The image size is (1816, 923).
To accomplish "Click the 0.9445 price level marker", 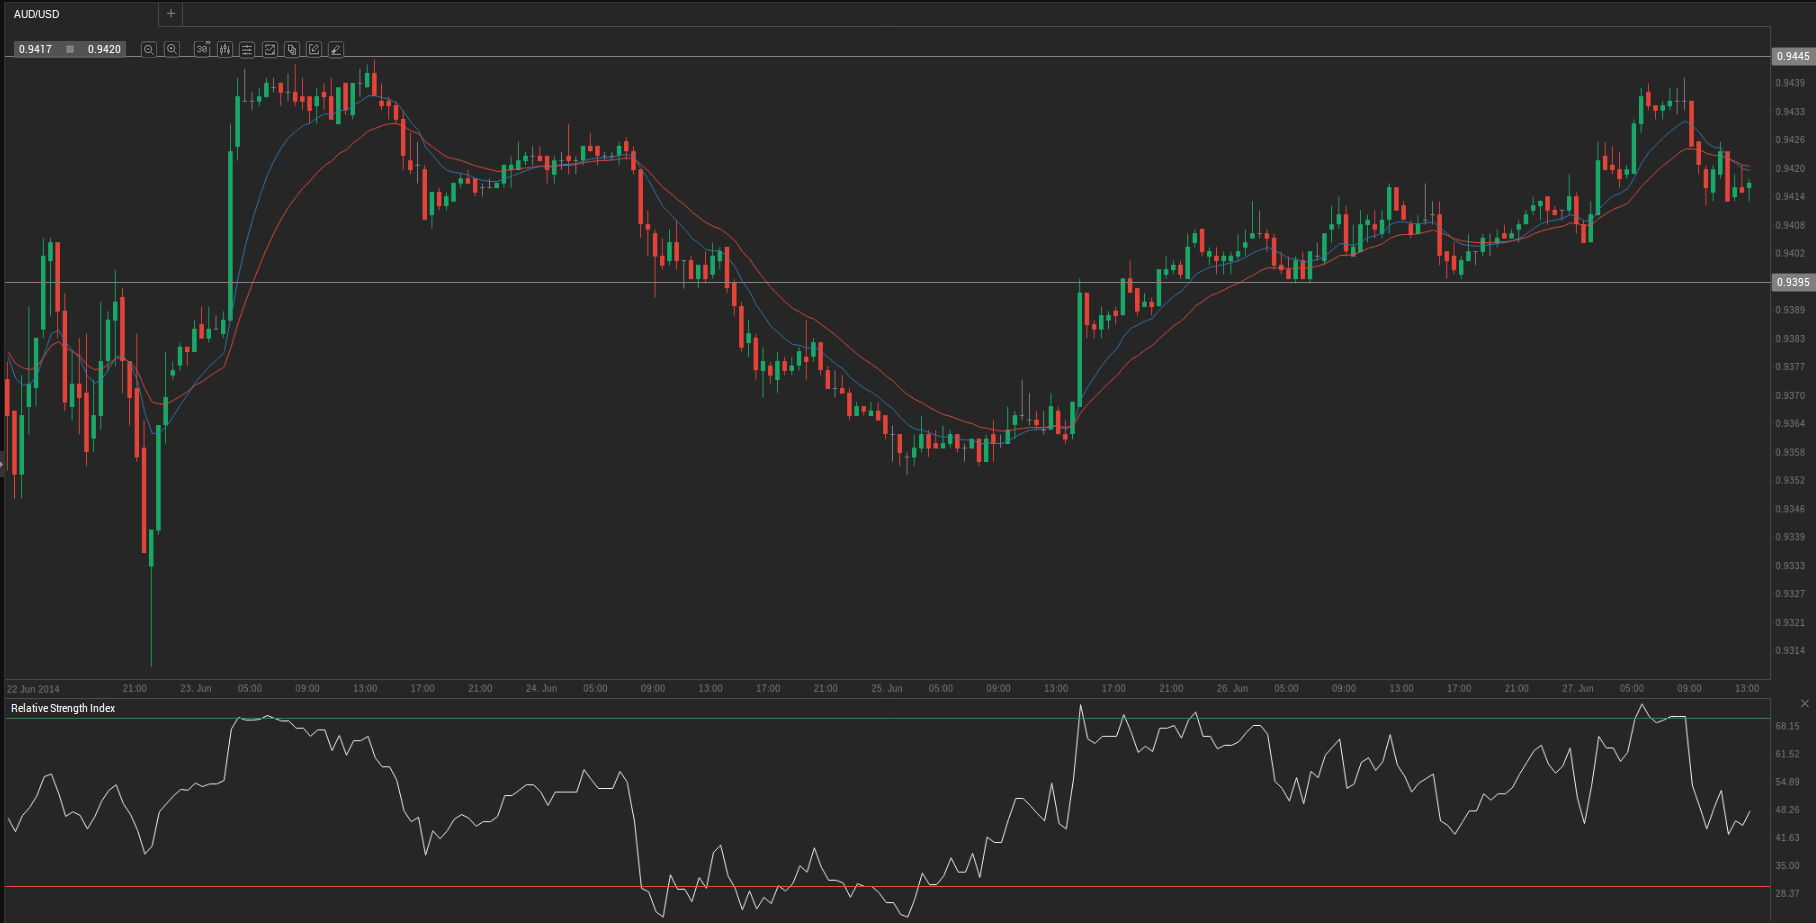I will [x=1792, y=56].
